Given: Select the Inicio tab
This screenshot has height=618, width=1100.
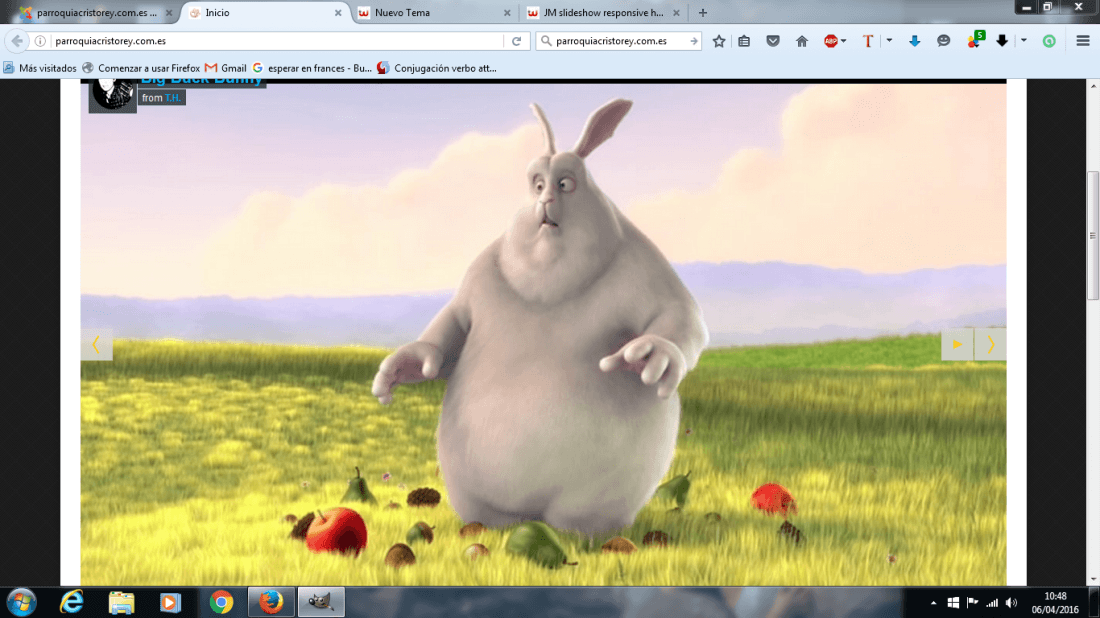Looking at the screenshot, I should pos(265,13).
